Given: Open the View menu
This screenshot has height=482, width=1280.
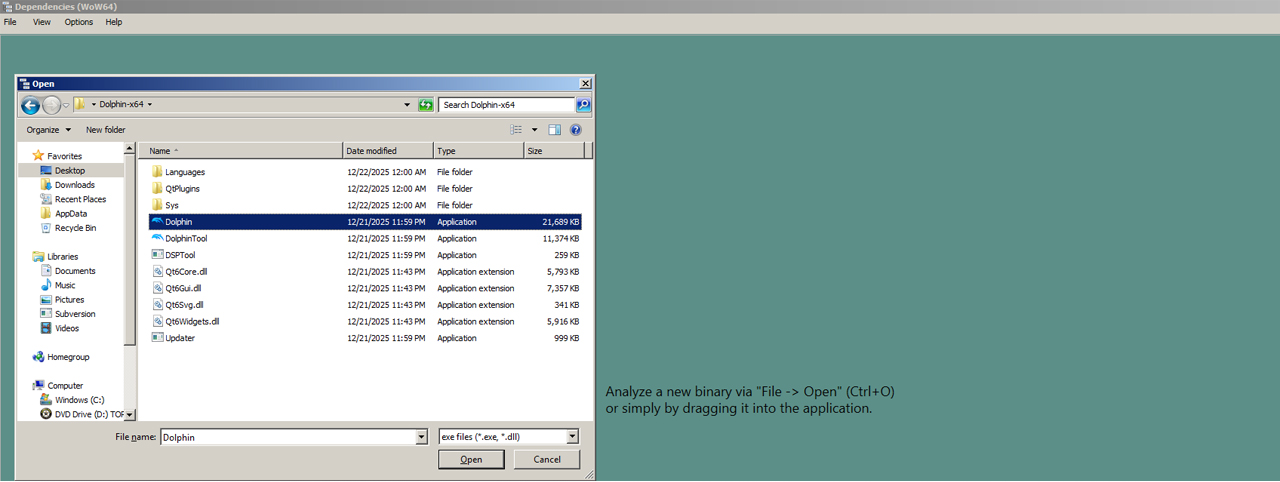Looking at the screenshot, I should click(42, 22).
